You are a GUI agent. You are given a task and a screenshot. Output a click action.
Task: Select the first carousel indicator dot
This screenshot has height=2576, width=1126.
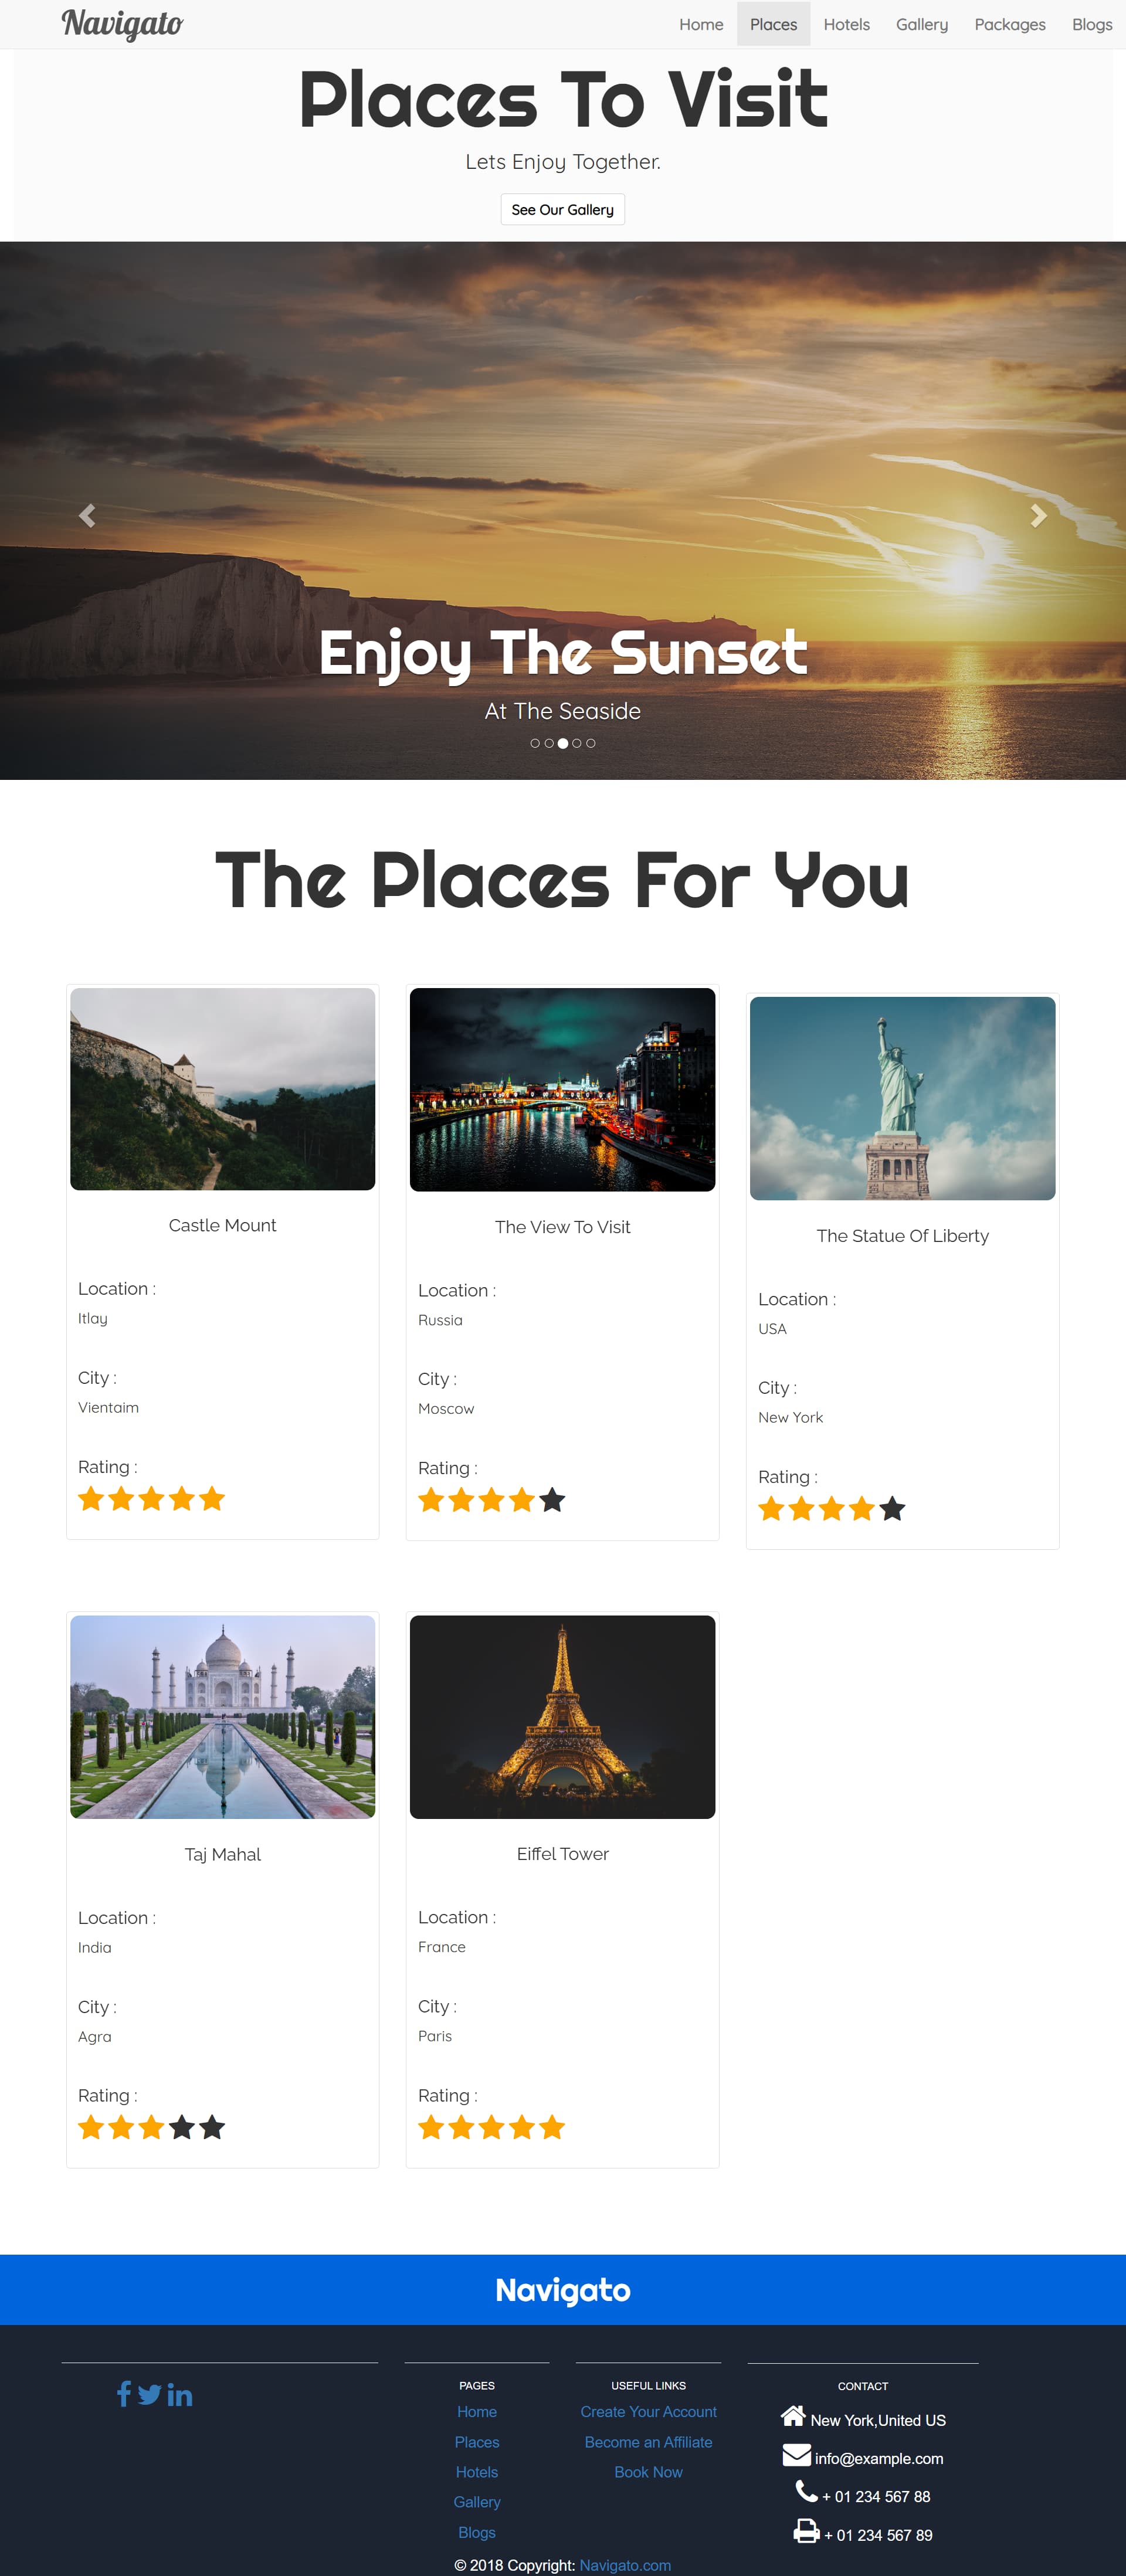coord(535,743)
